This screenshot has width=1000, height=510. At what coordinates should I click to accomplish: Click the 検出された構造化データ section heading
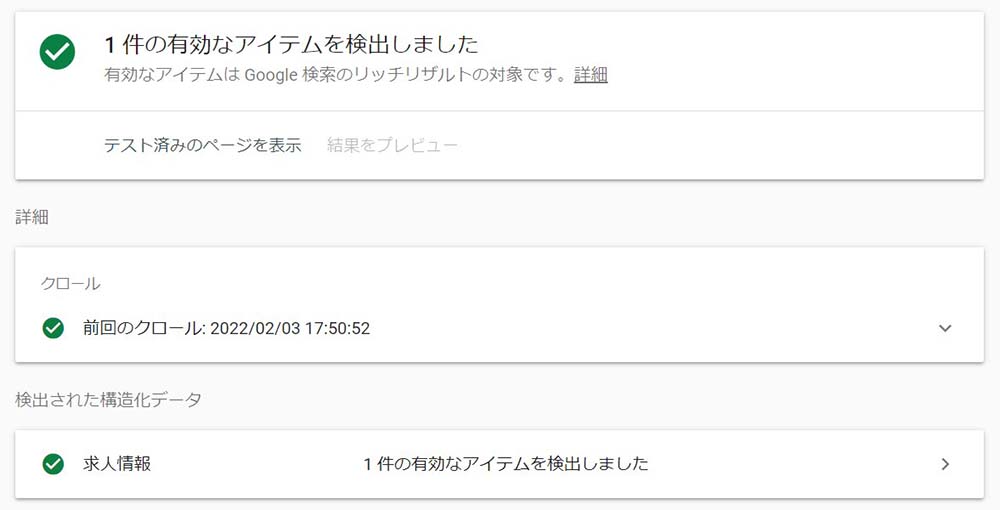click(x=108, y=400)
